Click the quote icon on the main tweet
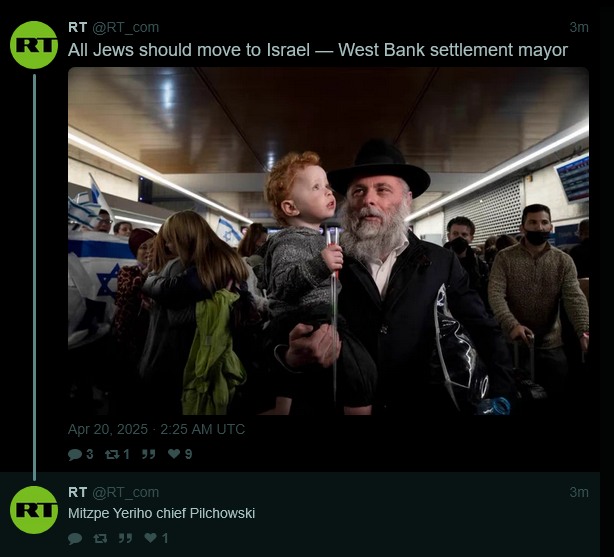This screenshot has height=557, width=614. pyautogui.click(x=148, y=454)
